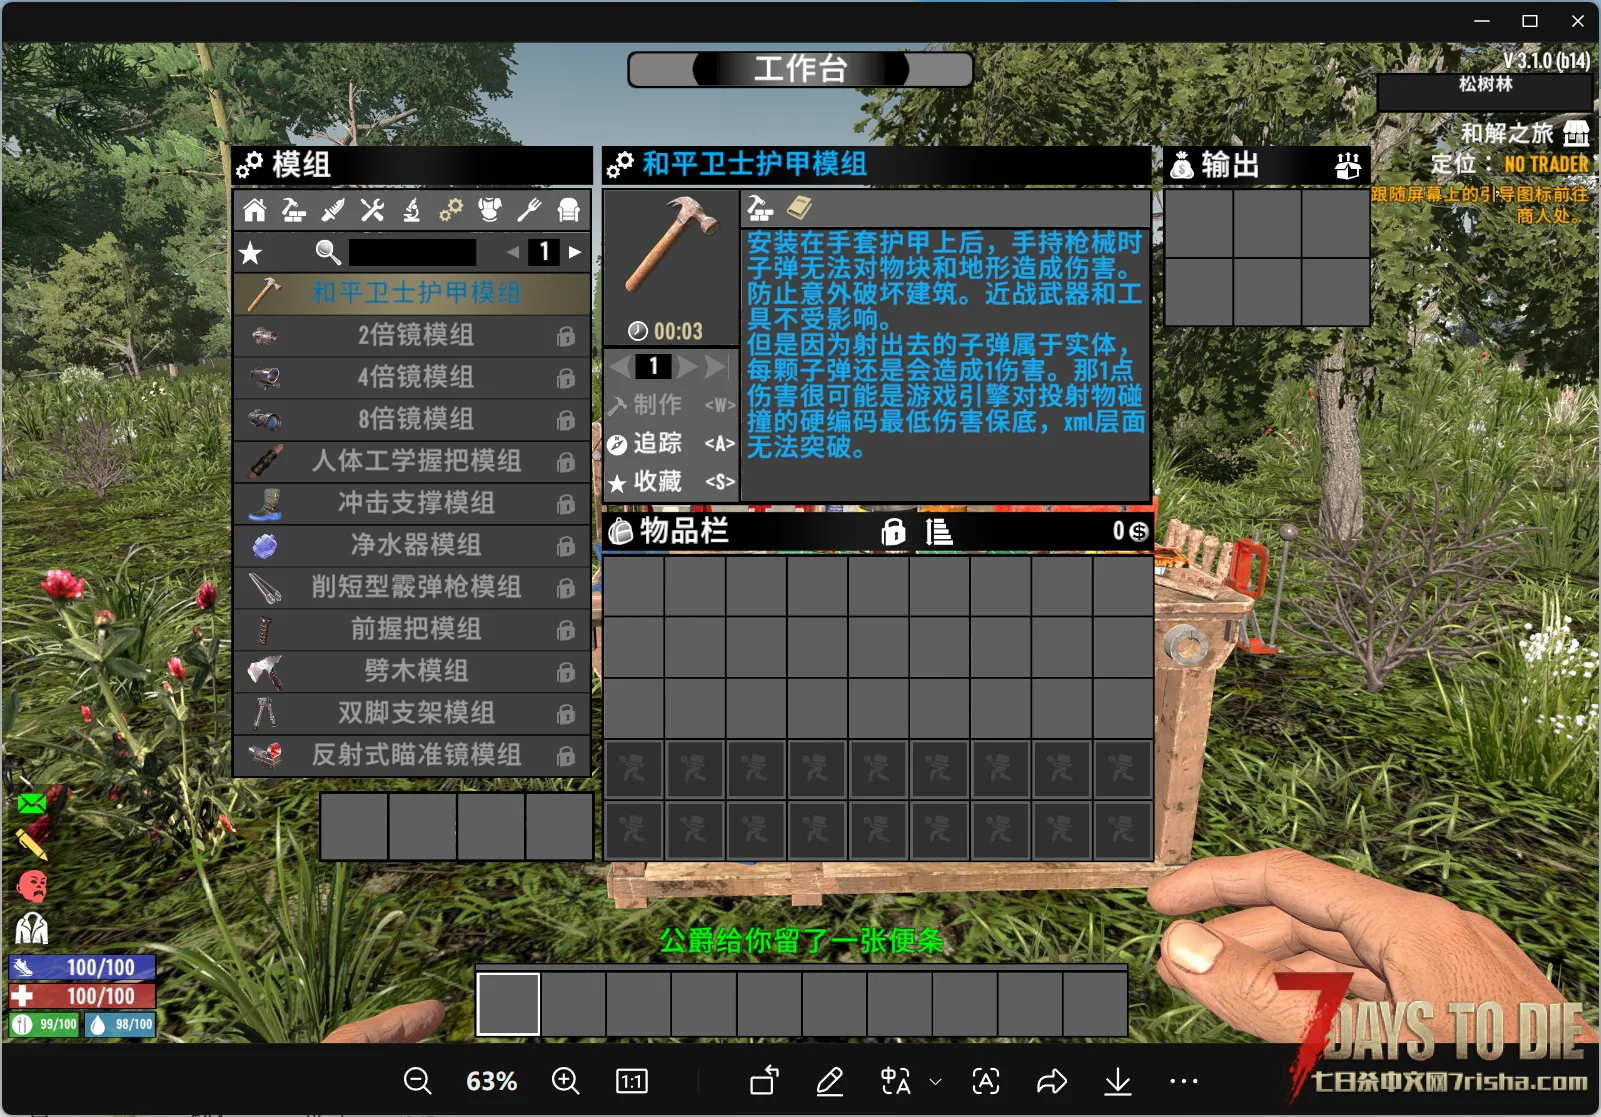The height and width of the screenshot is (1117, 1601).
Task: Share the image from the viewer toolbar
Action: tap(1052, 1081)
